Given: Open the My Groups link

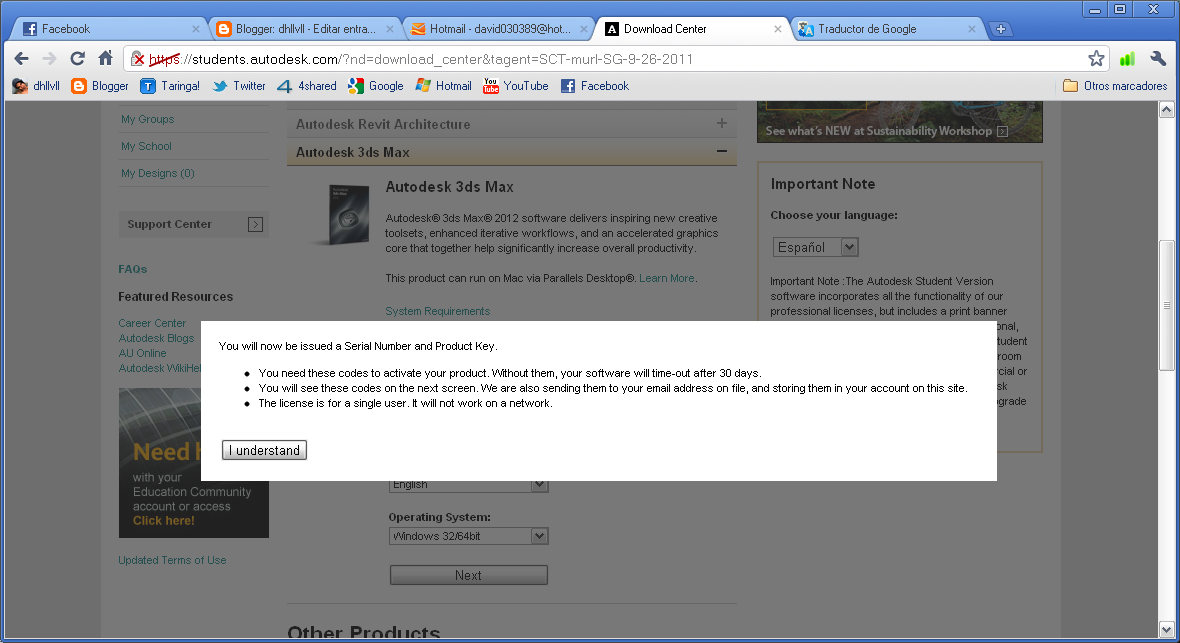Looking at the screenshot, I should point(148,119).
